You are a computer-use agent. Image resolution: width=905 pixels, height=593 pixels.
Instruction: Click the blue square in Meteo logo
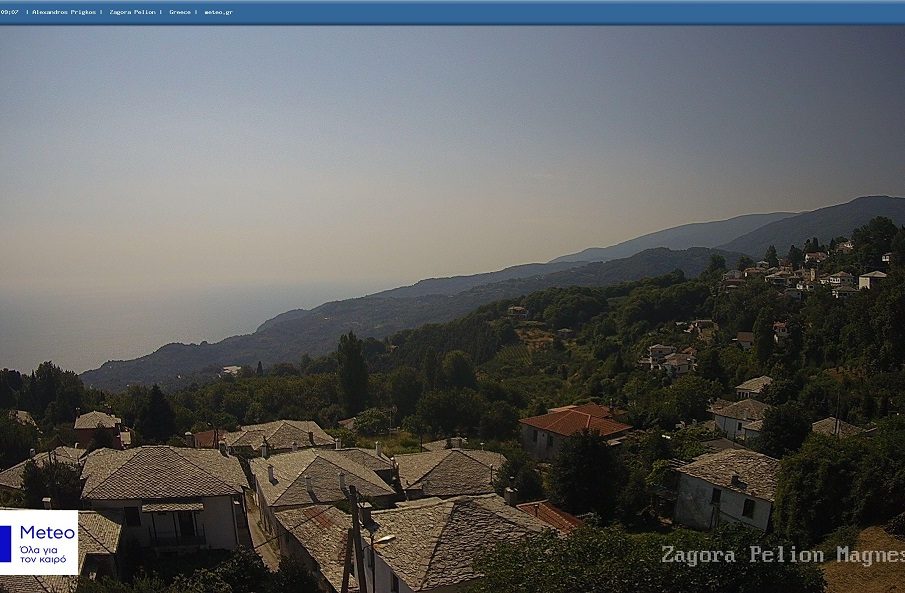[x=6, y=543]
